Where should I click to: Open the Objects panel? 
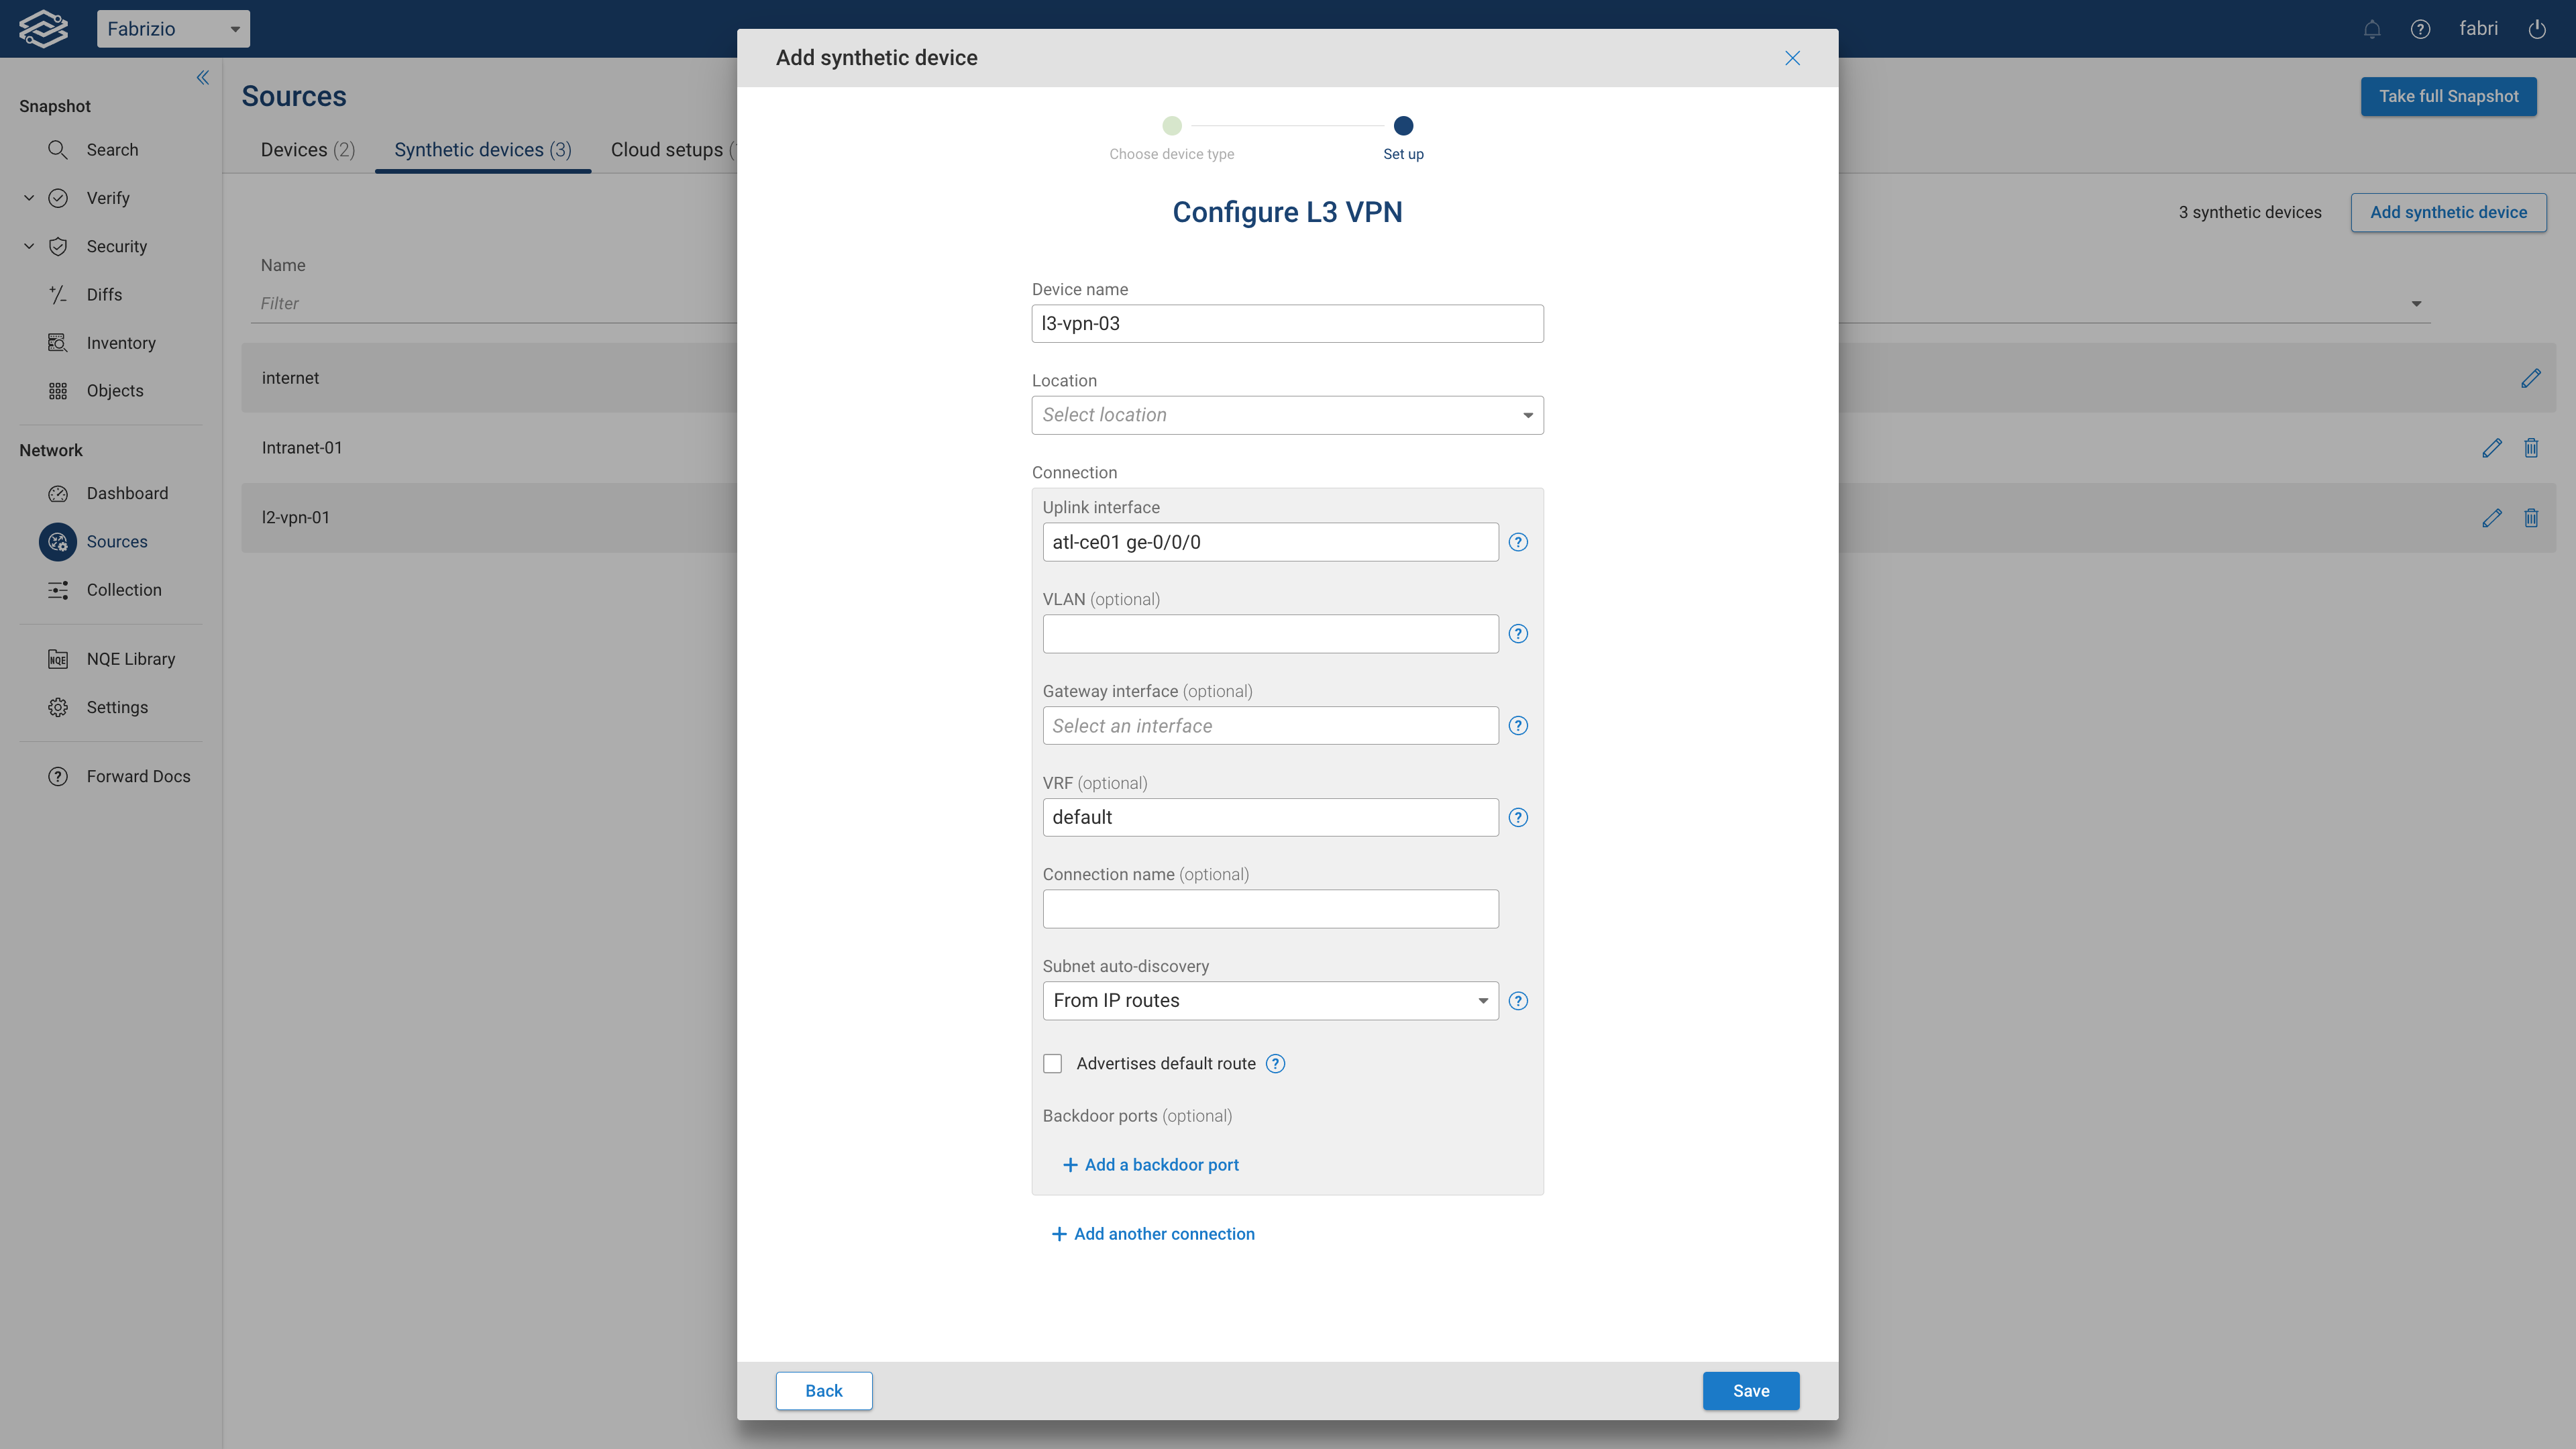114,390
